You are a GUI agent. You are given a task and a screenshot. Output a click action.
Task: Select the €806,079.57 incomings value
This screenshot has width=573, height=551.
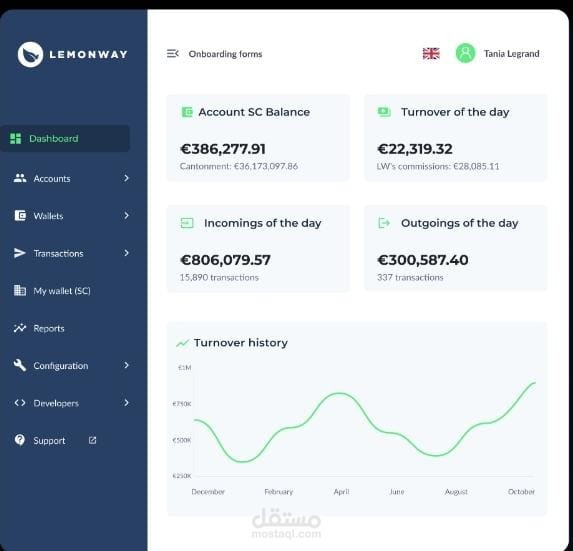pos(225,260)
